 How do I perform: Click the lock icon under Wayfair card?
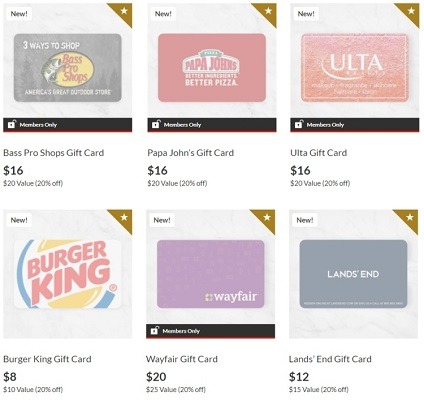point(154,330)
